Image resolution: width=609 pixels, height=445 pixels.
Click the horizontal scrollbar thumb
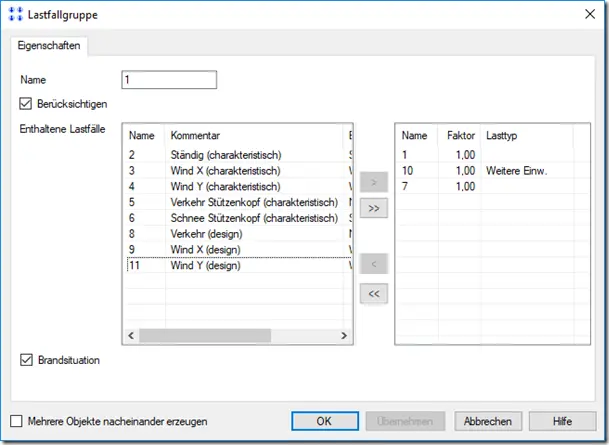click(205, 335)
